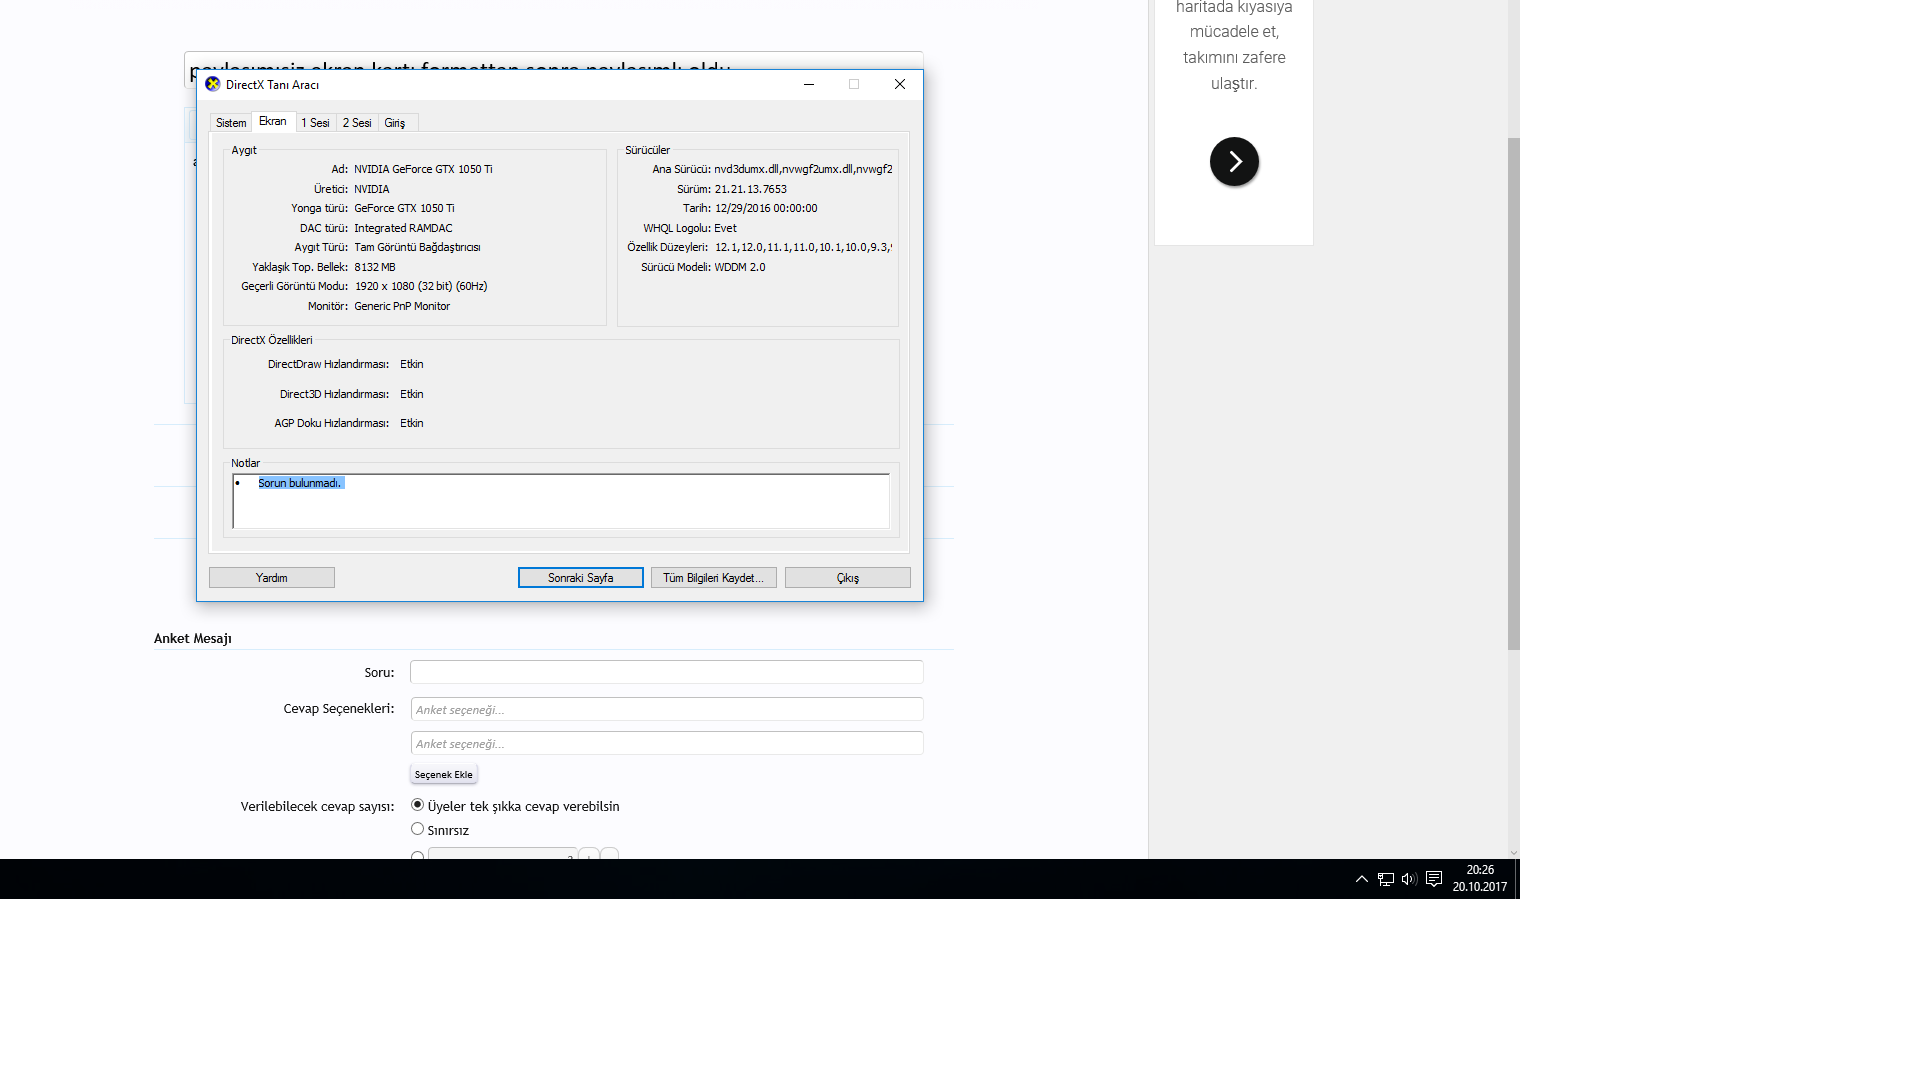Image resolution: width=1920 pixels, height=1080 pixels.
Task: Select the Sınırsız radio option
Action: pyautogui.click(x=418, y=829)
